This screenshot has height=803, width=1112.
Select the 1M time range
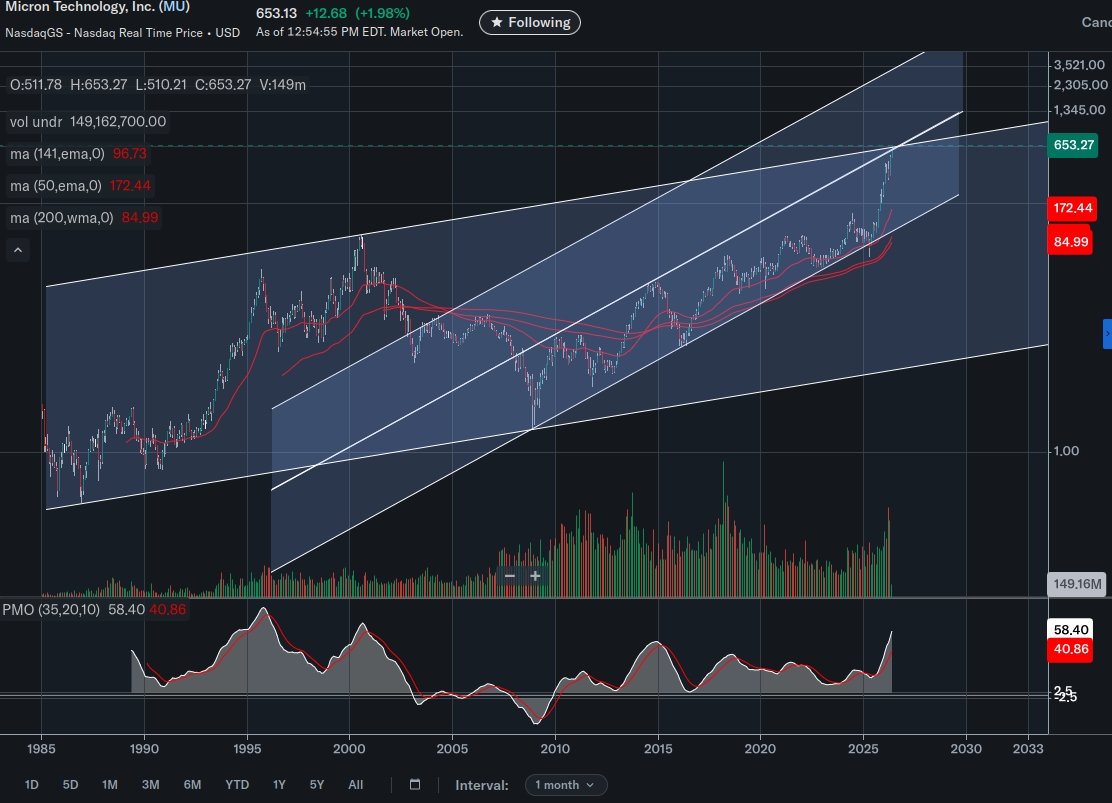pyautogui.click(x=109, y=785)
